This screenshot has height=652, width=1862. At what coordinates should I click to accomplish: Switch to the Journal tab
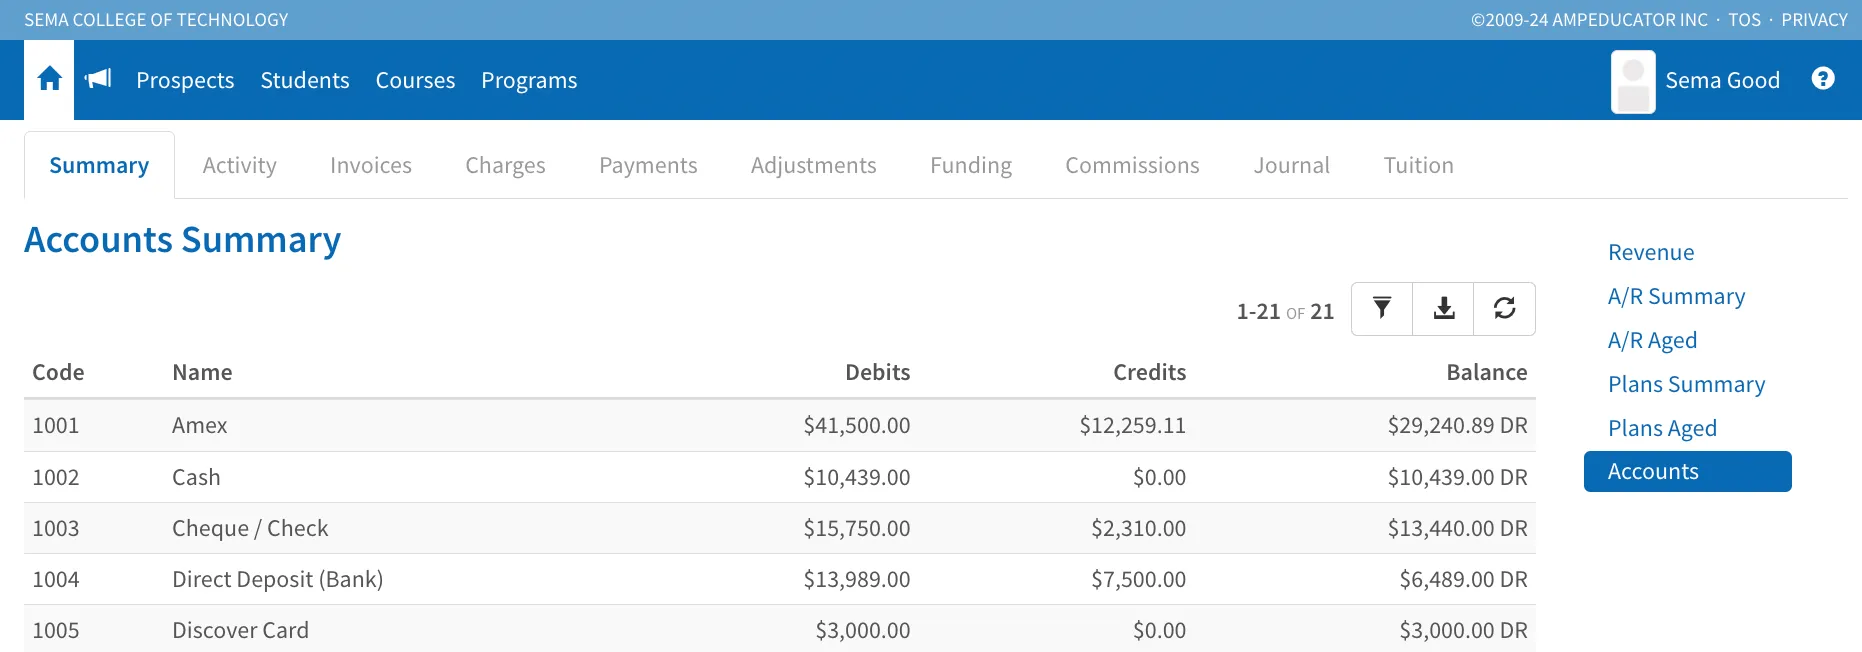(x=1292, y=165)
